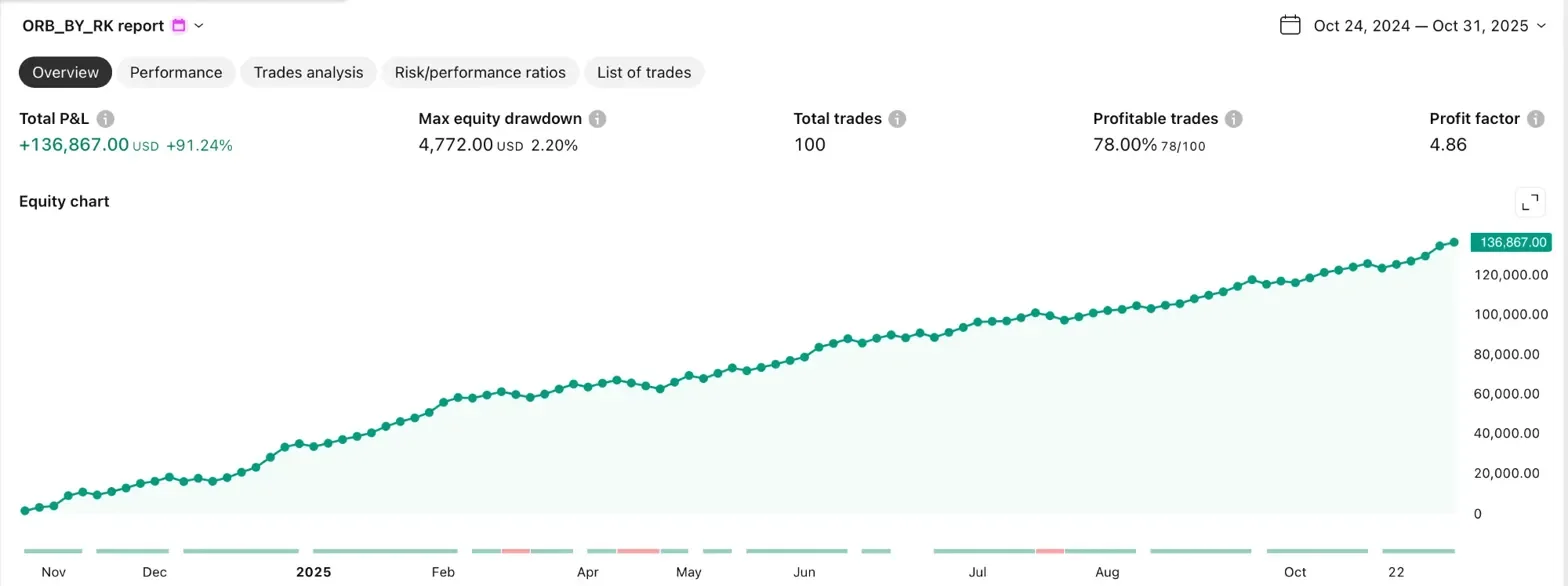Go to the List of trades tab
This screenshot has width=1568, height=586.
click(644, 72)
